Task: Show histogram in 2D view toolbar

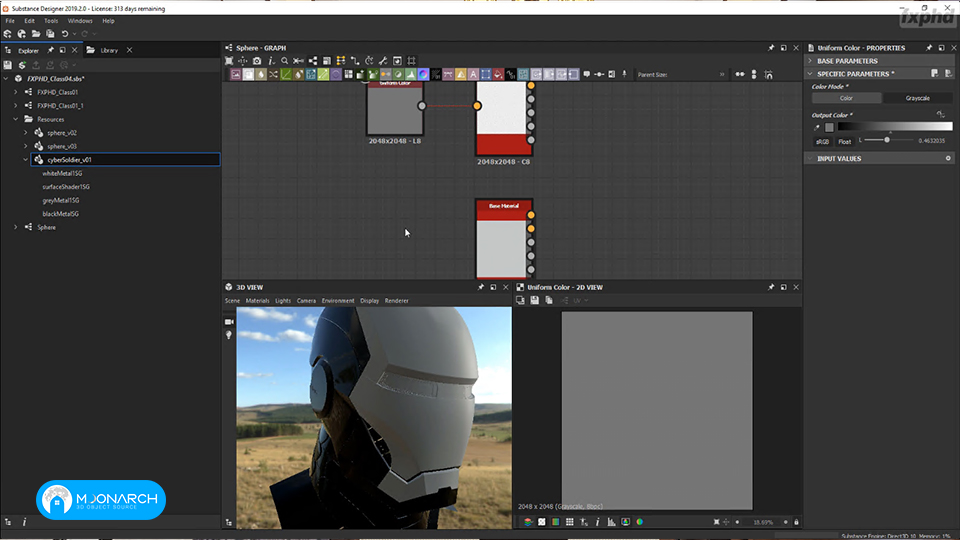Action: pos(612,522)
